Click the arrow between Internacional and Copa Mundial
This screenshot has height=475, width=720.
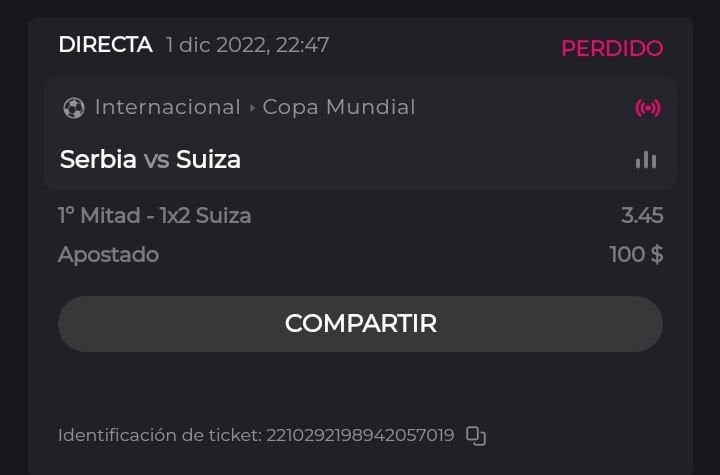252,107
